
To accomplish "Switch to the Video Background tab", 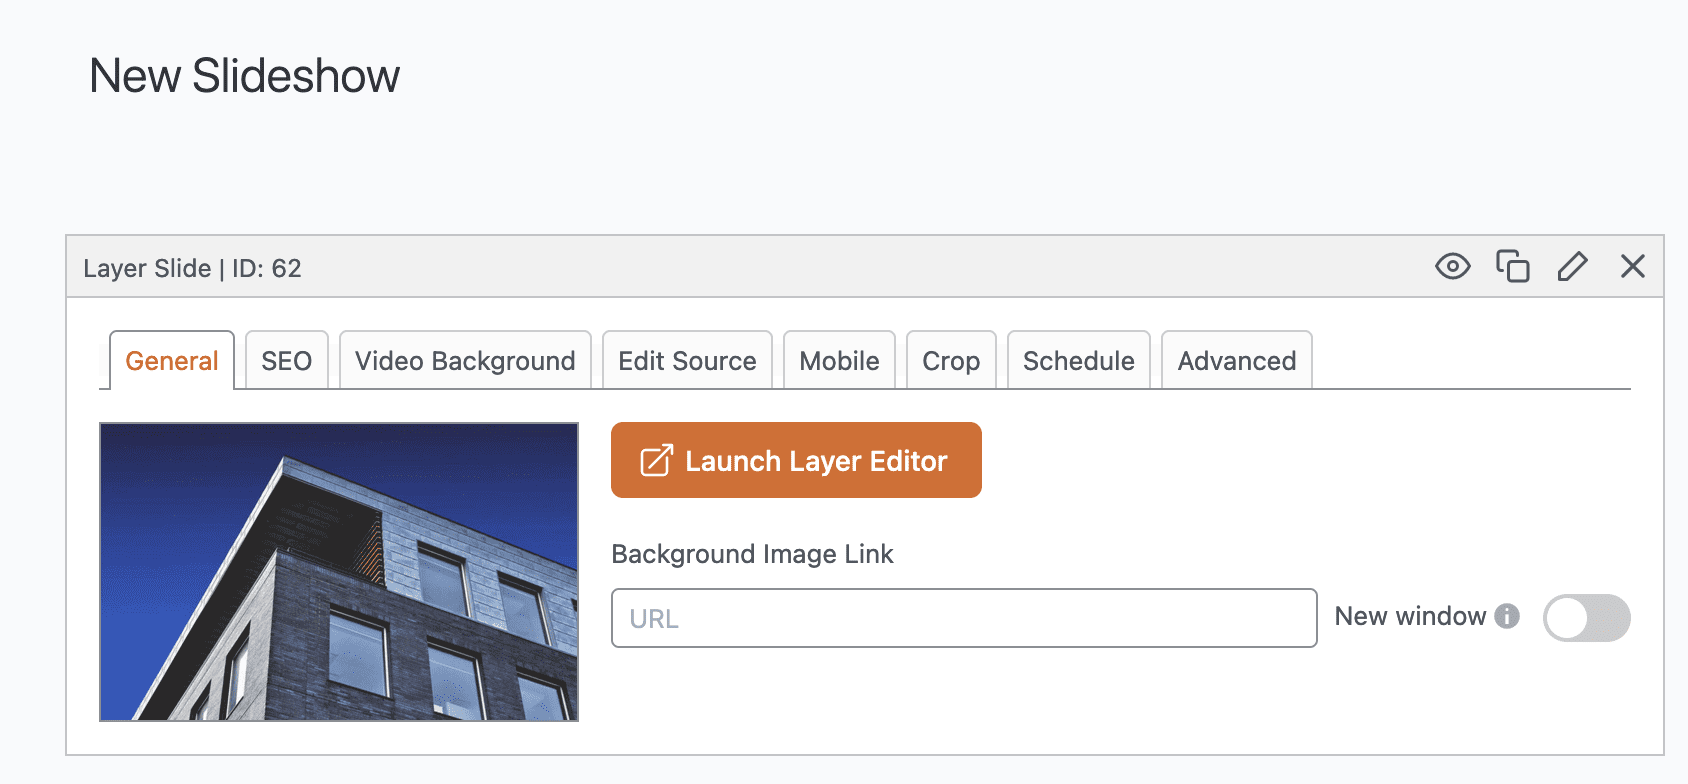I will click(x=465, y=361).
